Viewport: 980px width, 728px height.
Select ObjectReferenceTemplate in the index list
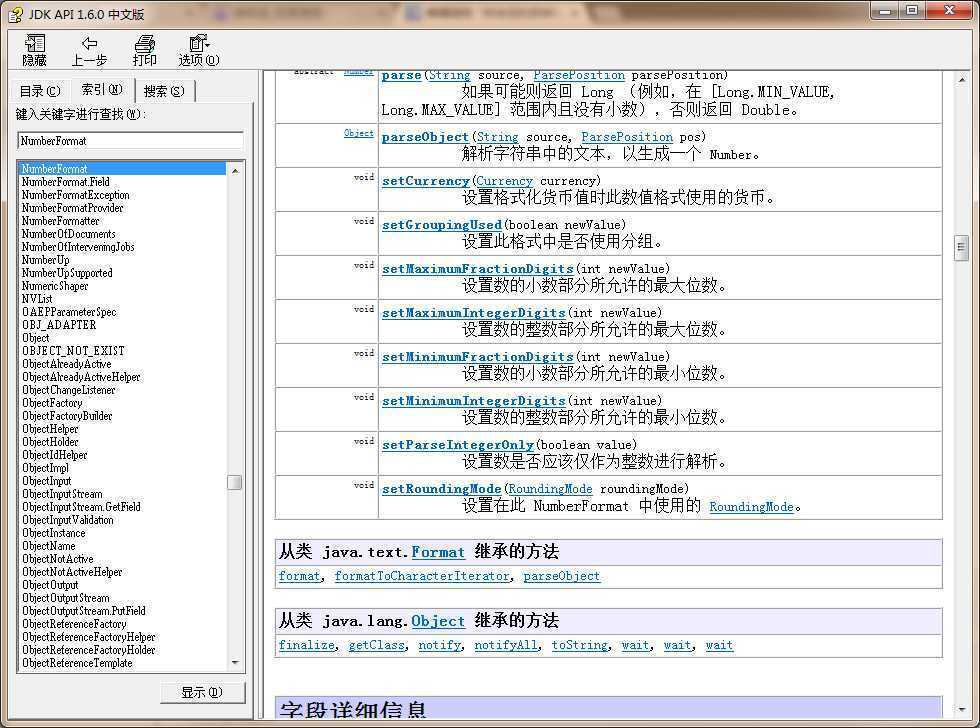coord(78,663)
